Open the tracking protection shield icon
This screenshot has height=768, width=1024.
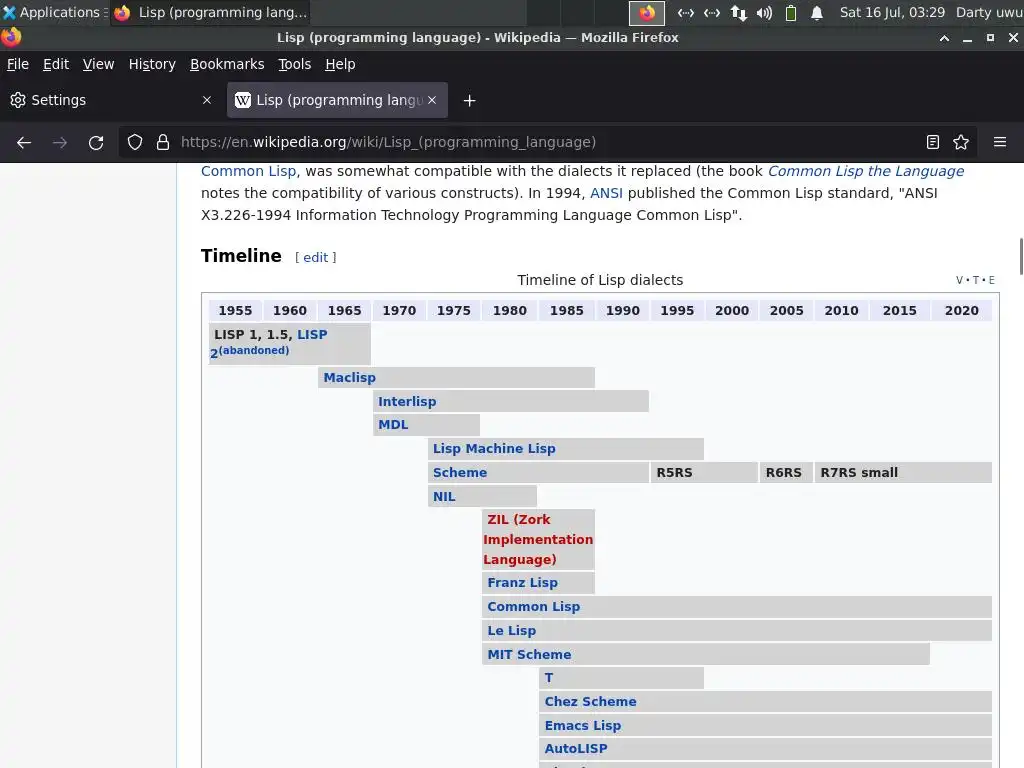(x=135, y=142)
